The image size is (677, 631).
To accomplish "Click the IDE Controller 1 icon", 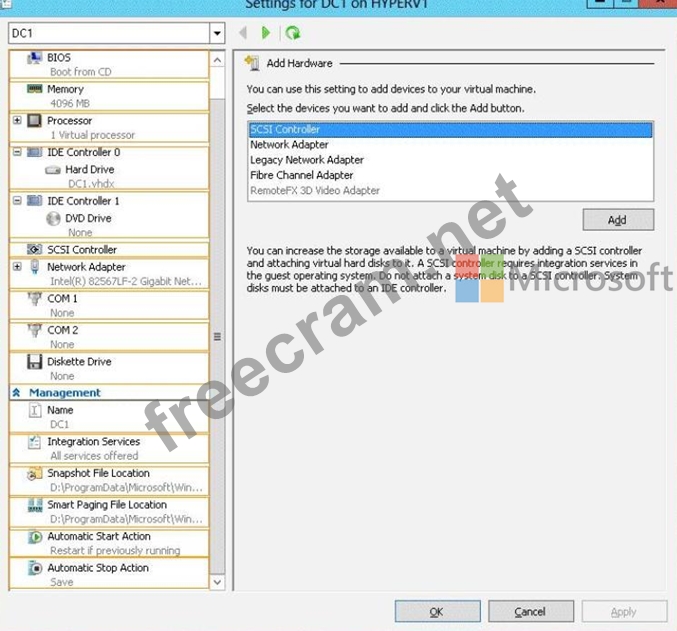I will pyautogui.click(x=35, y=201).
